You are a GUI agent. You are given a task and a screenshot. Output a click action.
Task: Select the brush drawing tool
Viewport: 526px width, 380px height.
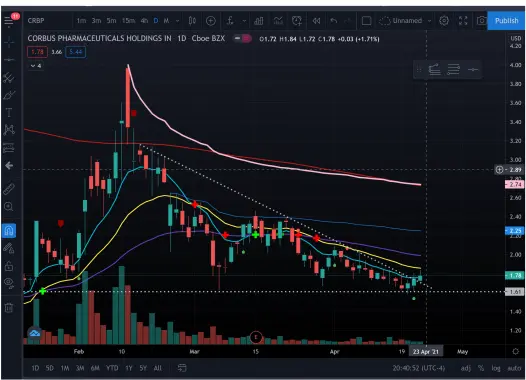pyautogui.click(x=9, y=95)
